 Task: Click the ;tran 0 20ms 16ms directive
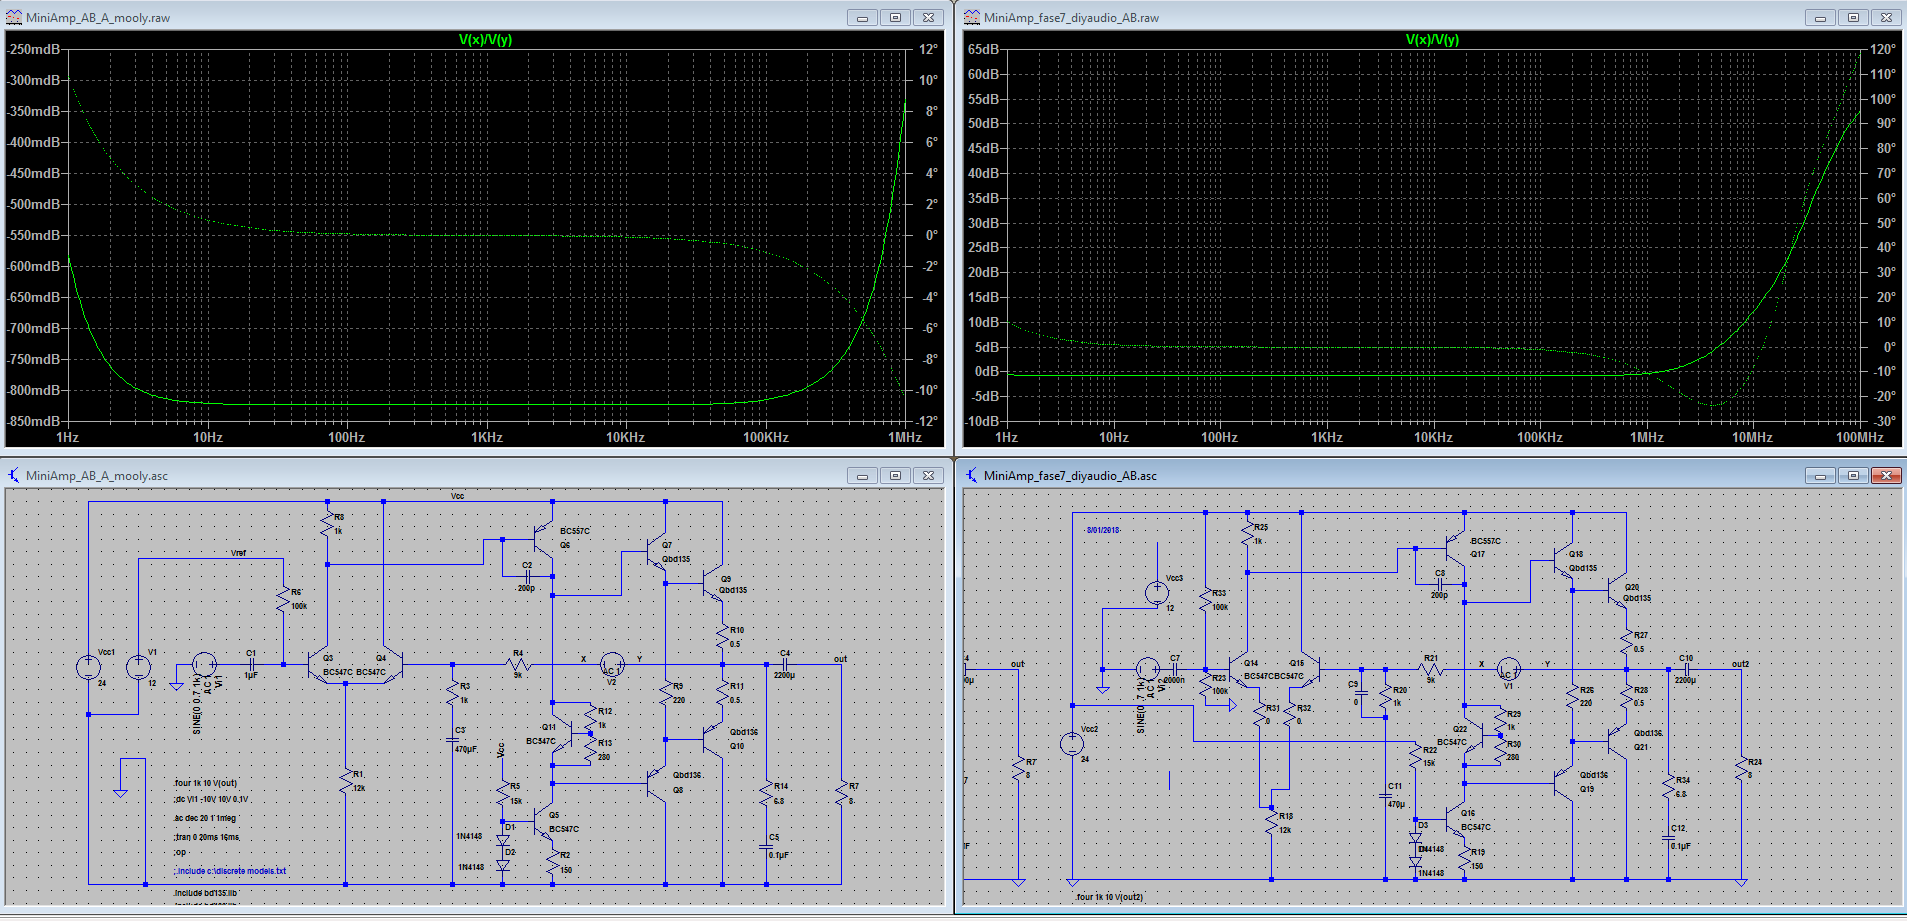(x=208, y=837)
